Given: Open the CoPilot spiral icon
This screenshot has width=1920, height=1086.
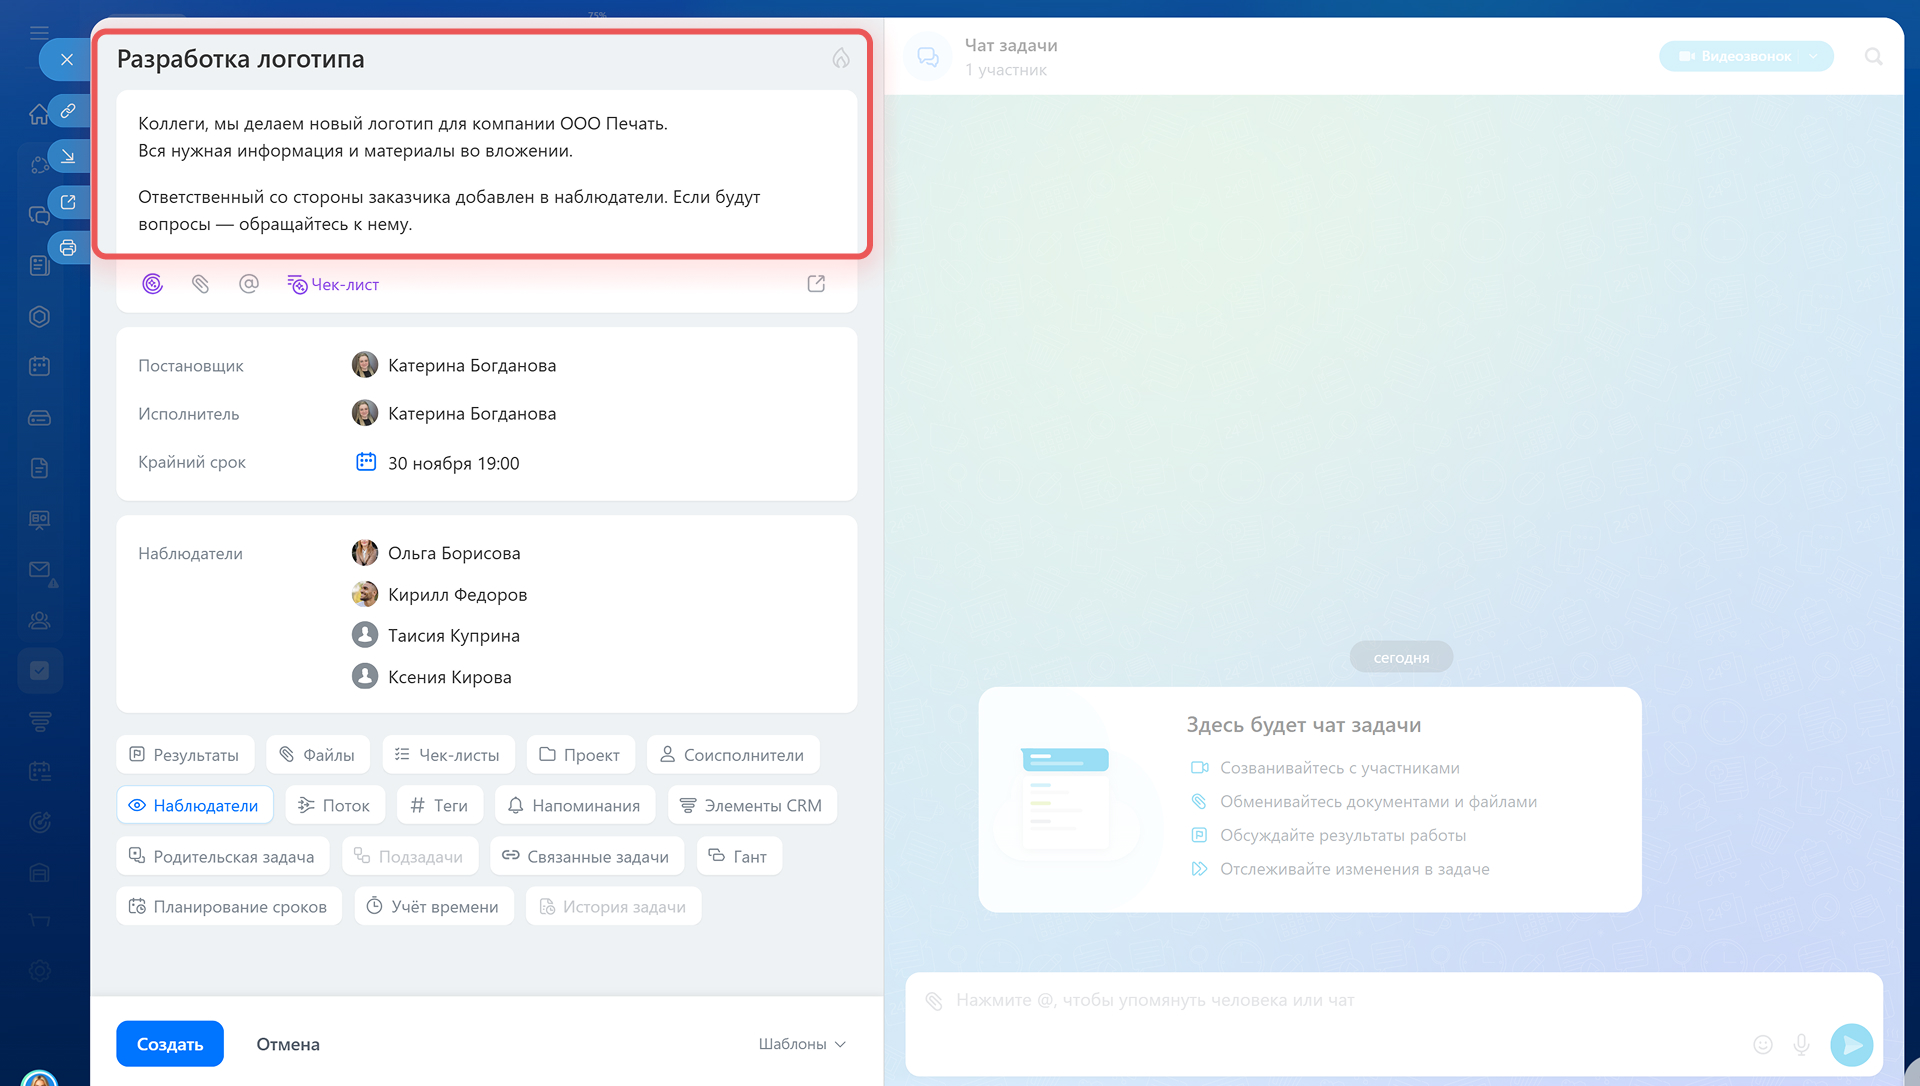Looking at the screenshot, I should (152, 284).
